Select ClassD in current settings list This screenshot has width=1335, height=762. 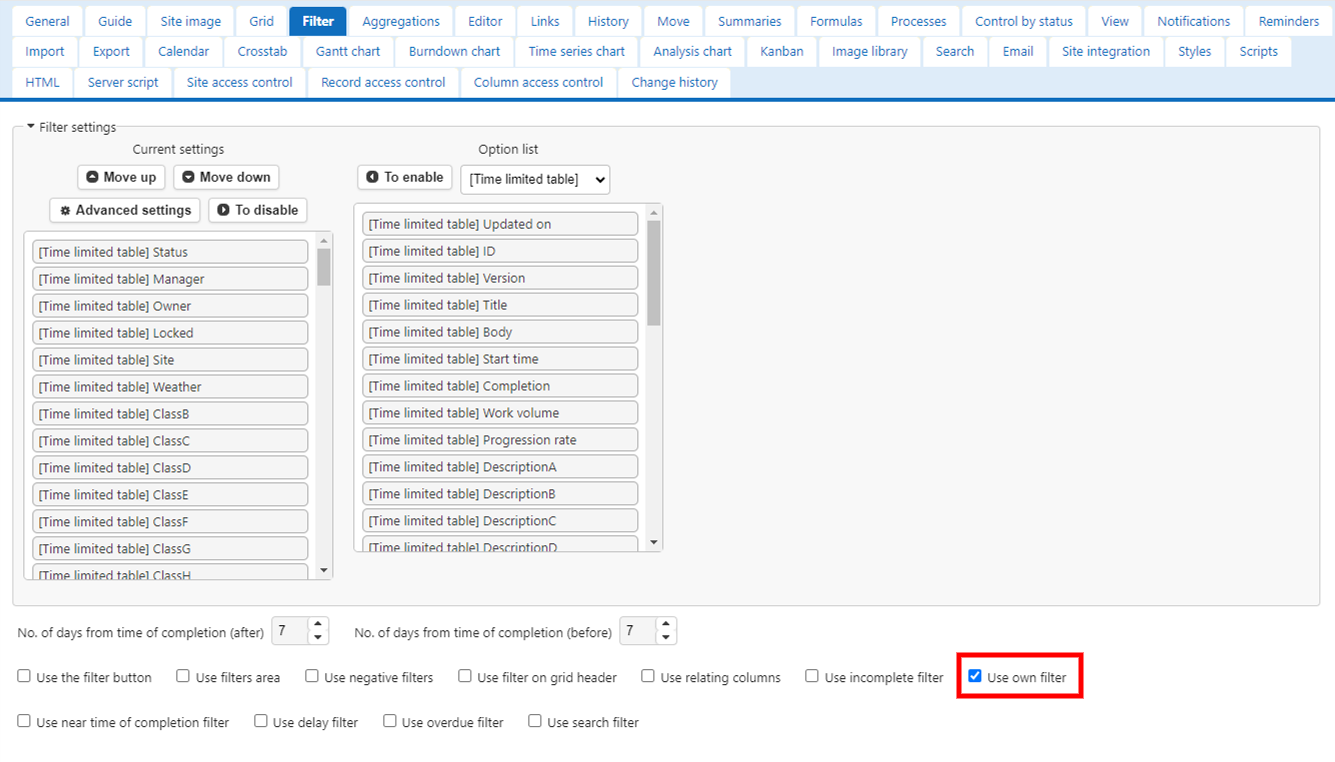click(x=170, y=468)
